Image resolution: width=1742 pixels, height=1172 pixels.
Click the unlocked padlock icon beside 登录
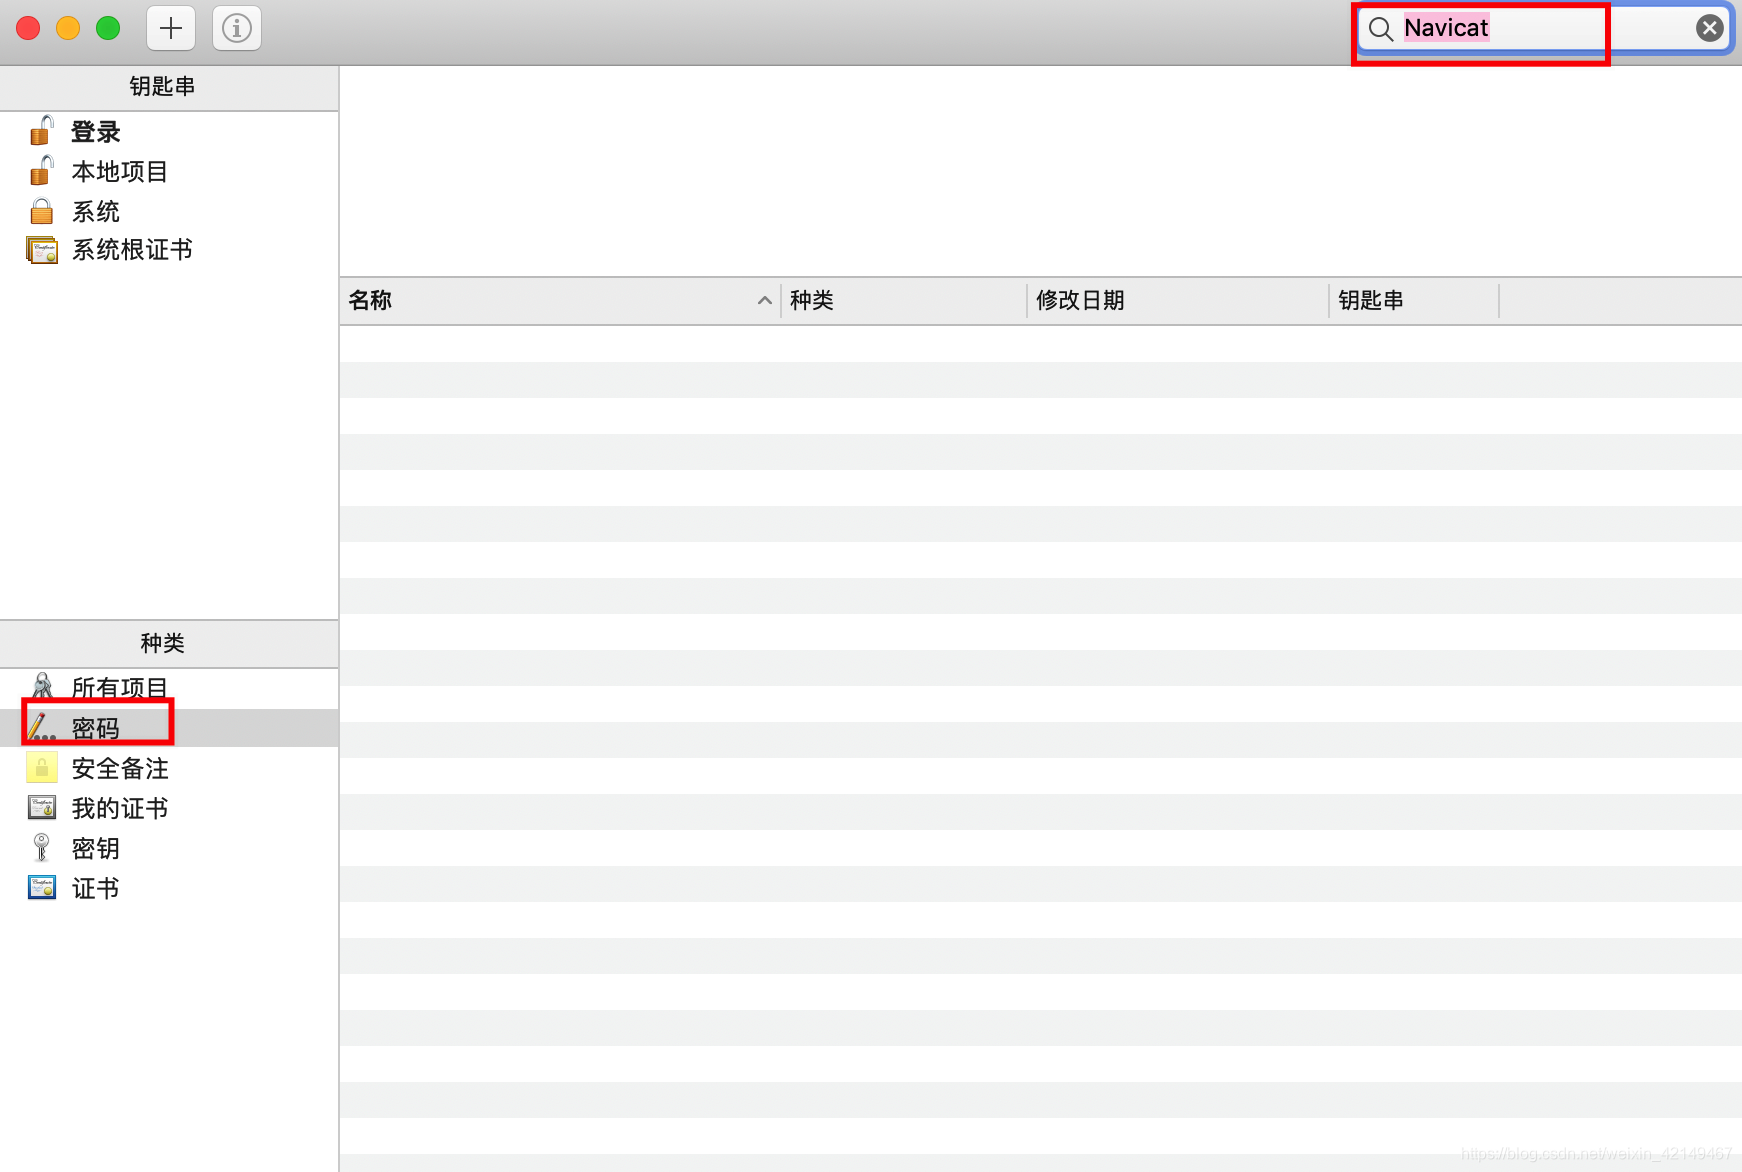pos(41,130)
